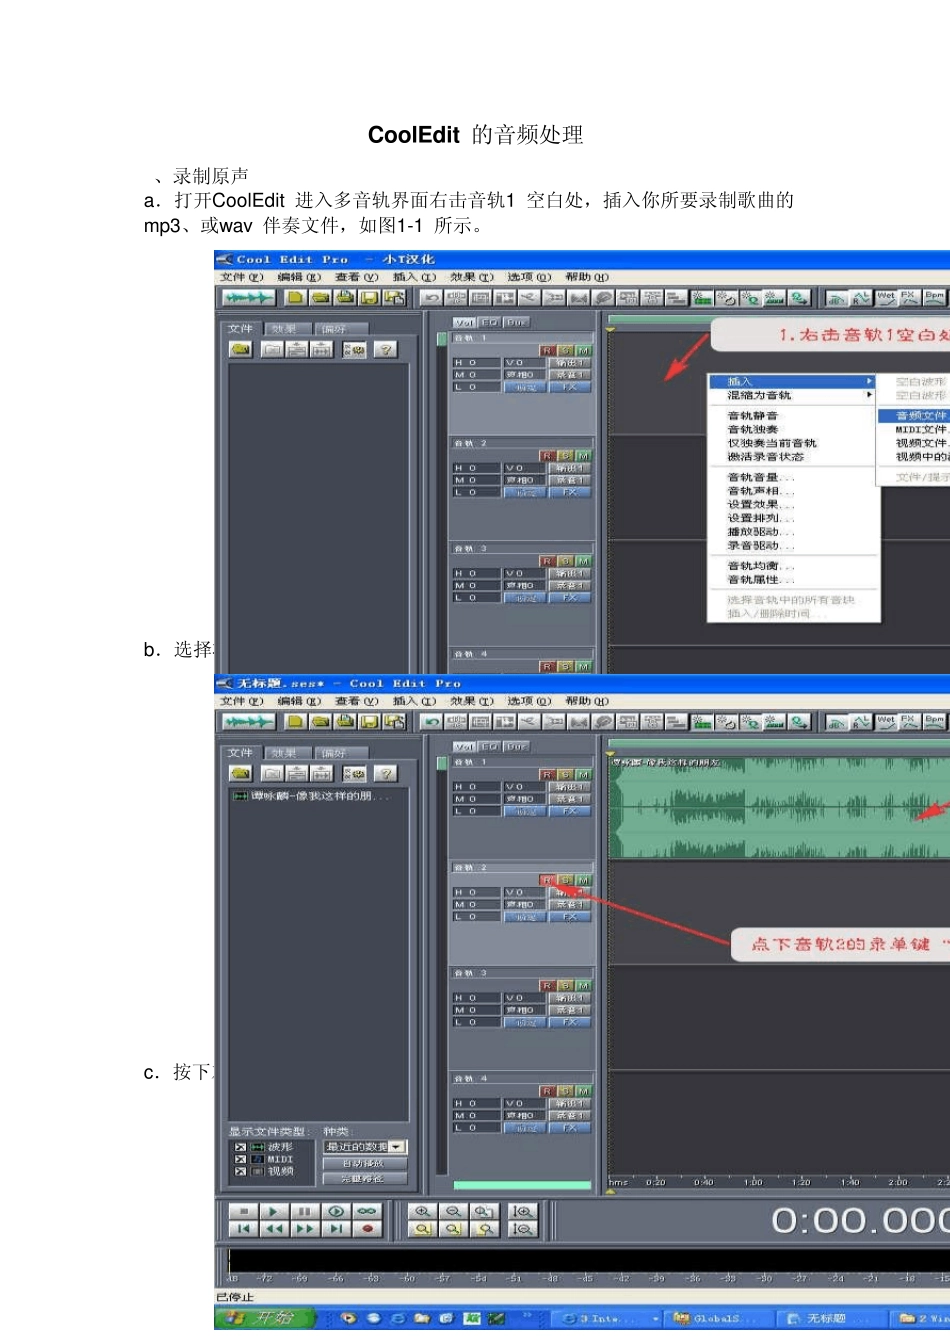Click the red Record transport button
Screen dimensions: 950x1344
[x=366, y=1229]
